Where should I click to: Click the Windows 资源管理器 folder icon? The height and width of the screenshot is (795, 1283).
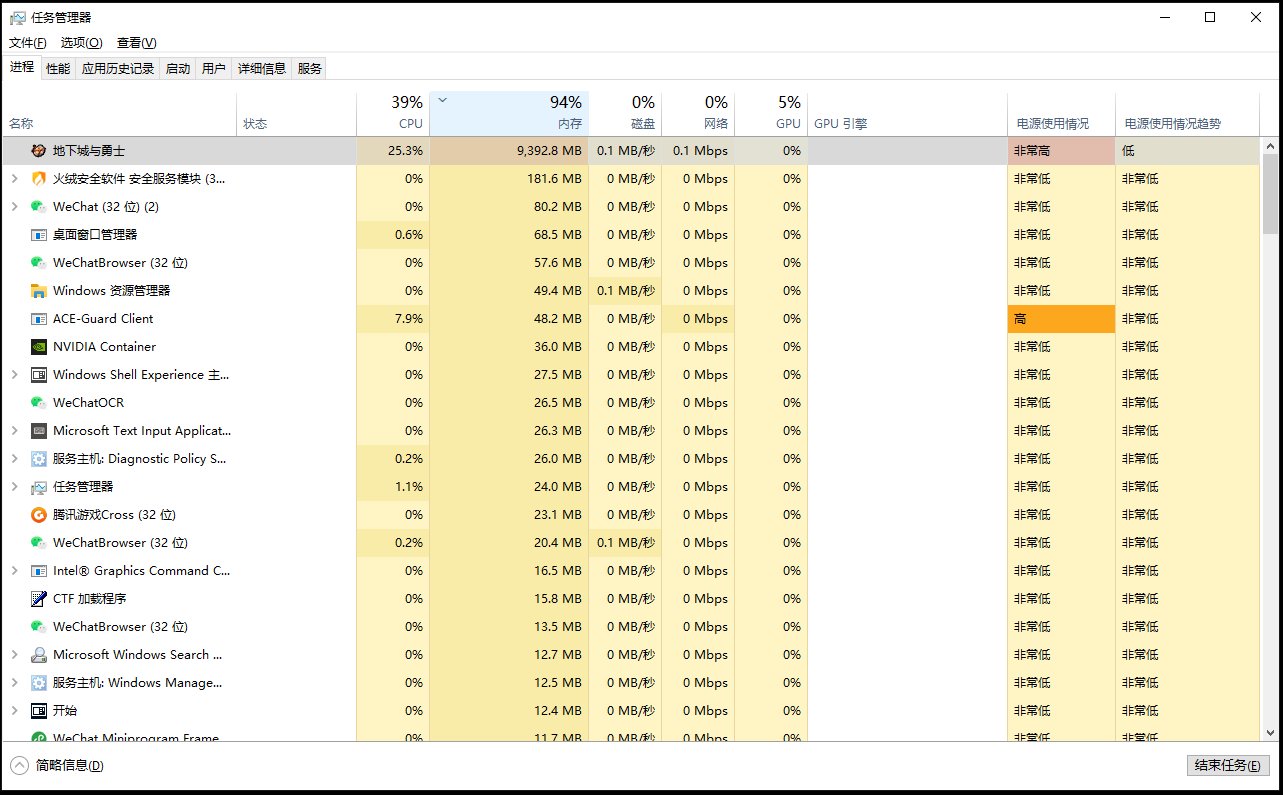(38, 290)
